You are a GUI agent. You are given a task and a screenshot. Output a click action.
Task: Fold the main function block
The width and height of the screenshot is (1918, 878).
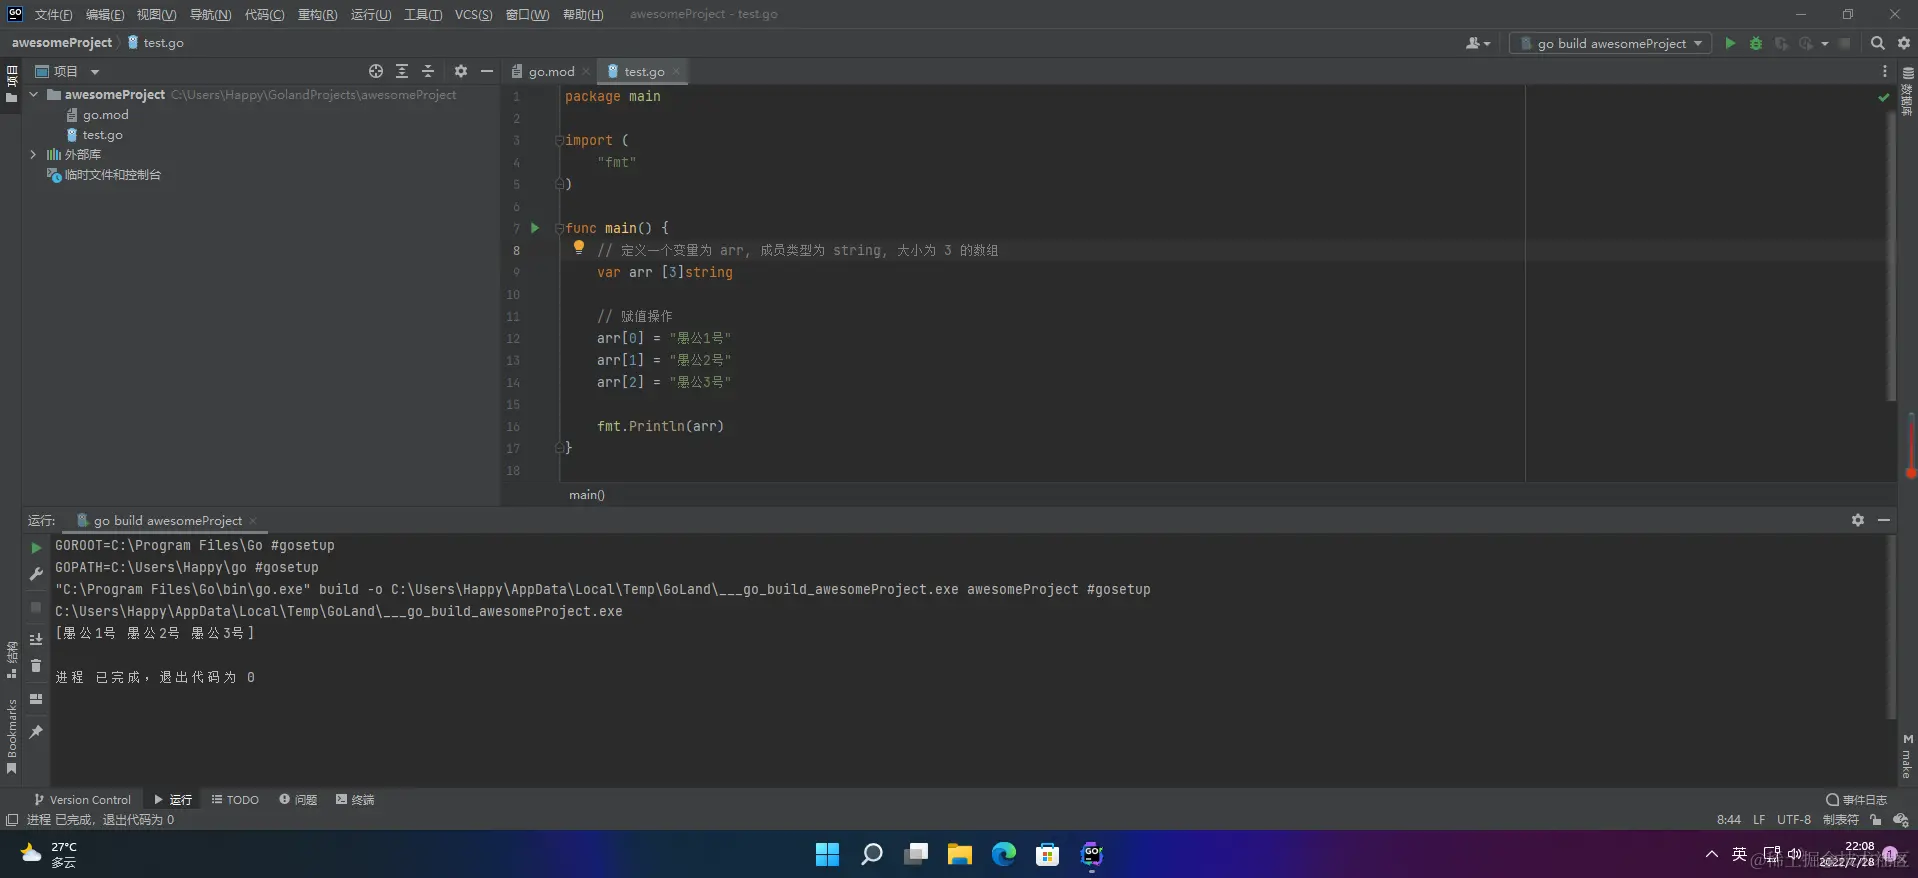(x=560, y=228)
